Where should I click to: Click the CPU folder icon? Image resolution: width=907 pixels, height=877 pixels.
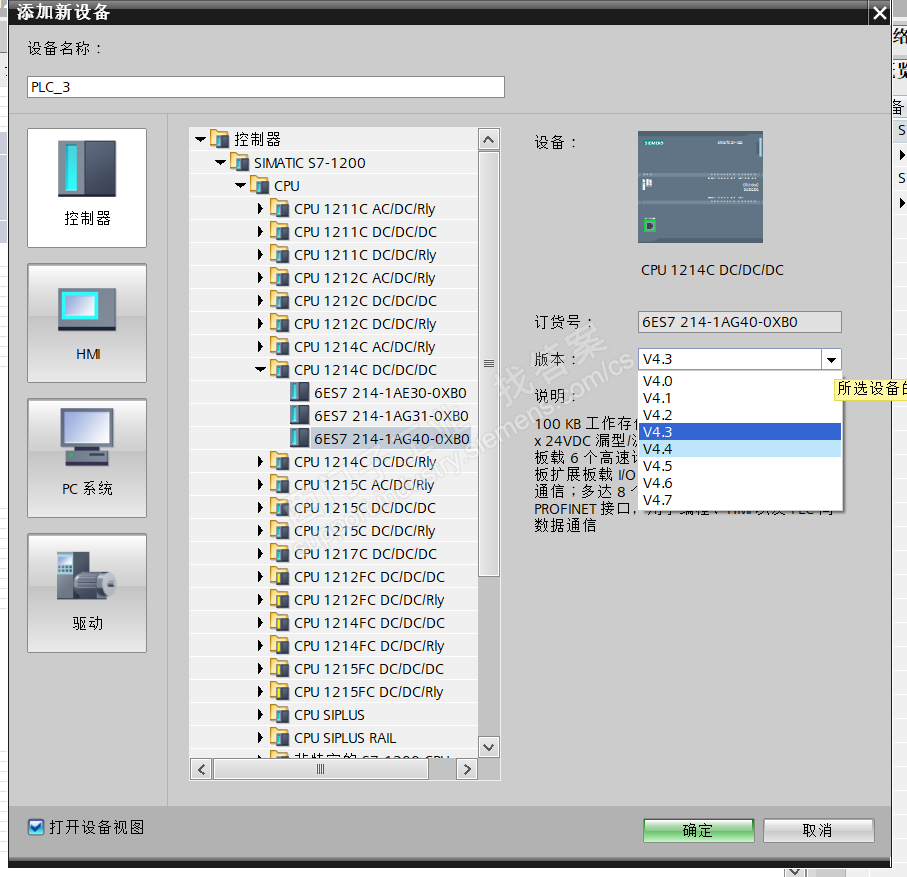pyautogui.click(x=259, y=185)
